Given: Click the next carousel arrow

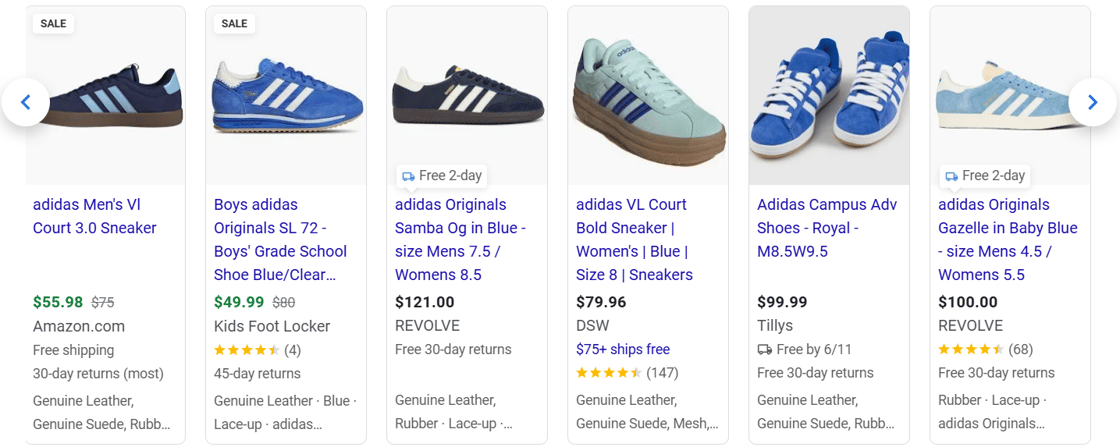Looking at the screenshot, I should click(1092, 102).
